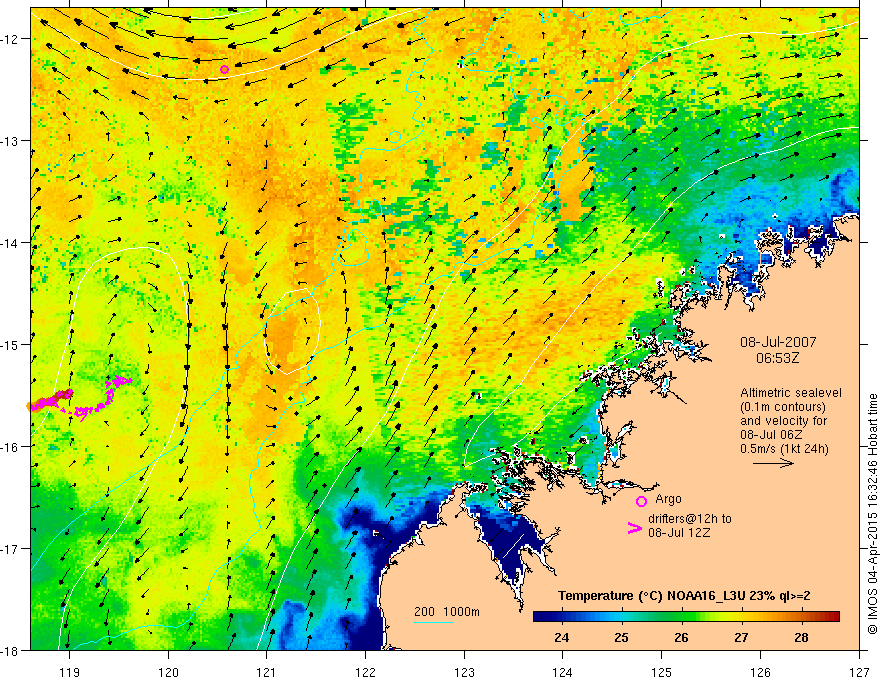Click the latitude axis label '-18'
Image resolution: width=880 pixels, height=680 pixels.
point(10,650)
